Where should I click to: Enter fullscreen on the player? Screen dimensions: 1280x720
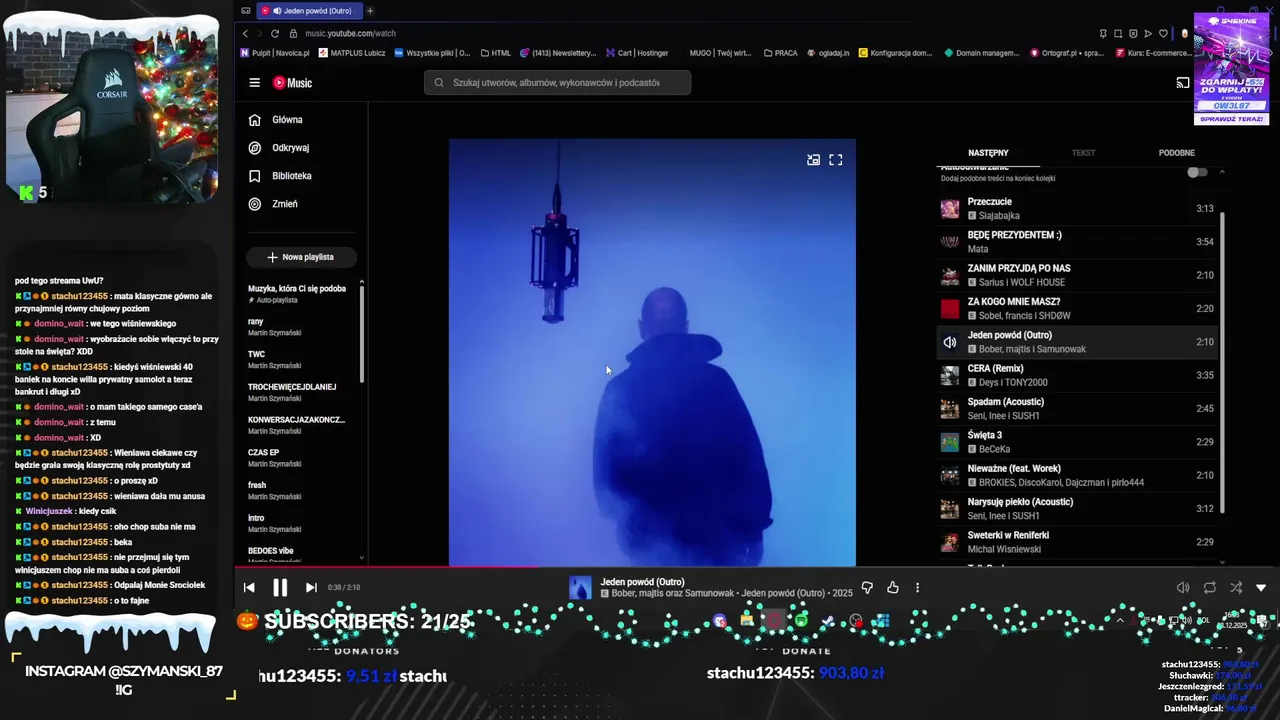pos(836,160)
